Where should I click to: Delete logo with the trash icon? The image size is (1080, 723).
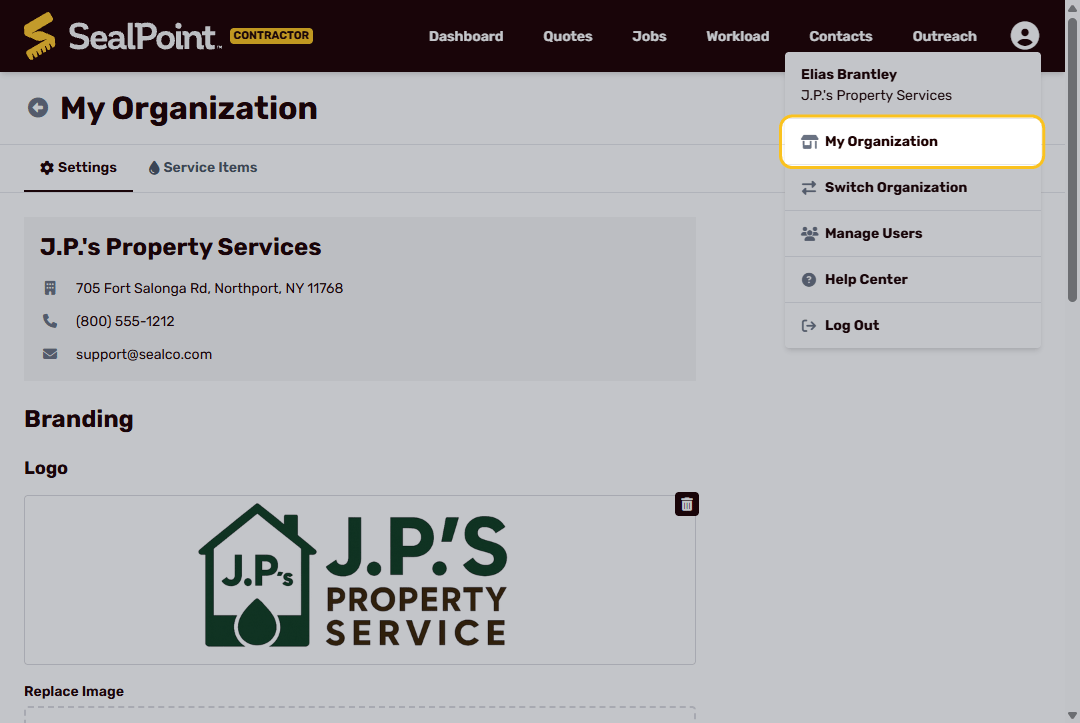pos(687,504)
